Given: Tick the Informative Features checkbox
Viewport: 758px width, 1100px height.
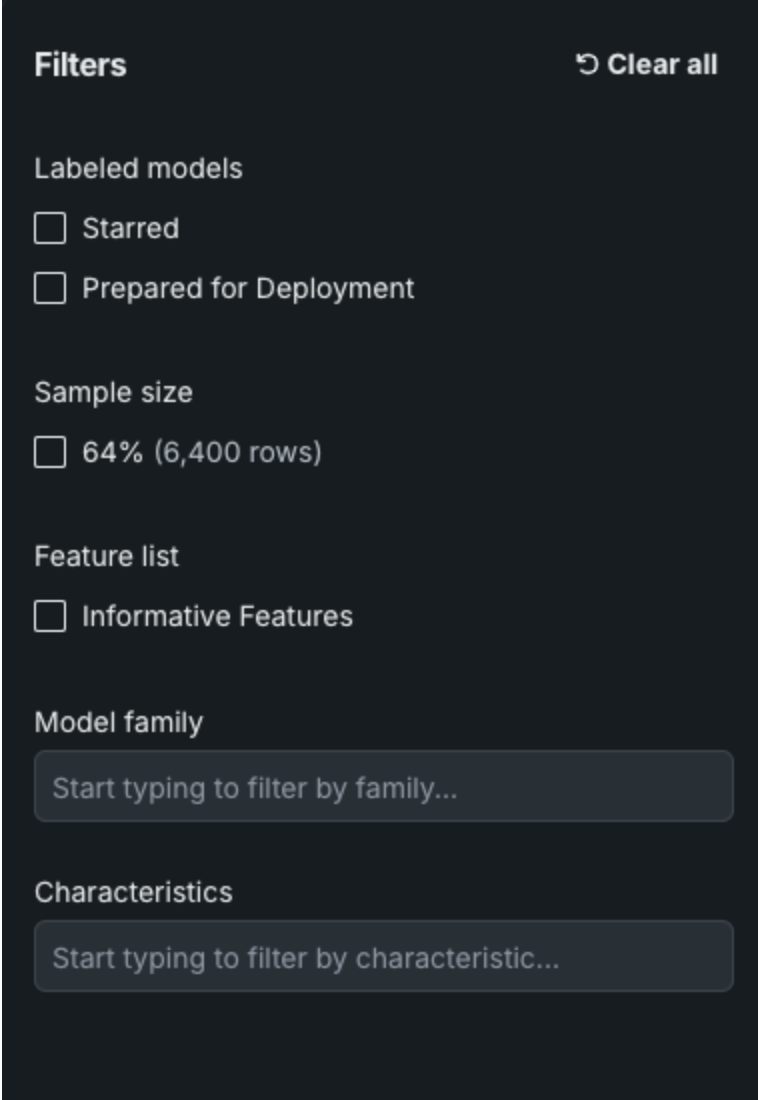Looking at the screenshot, I should click(50, 616).
